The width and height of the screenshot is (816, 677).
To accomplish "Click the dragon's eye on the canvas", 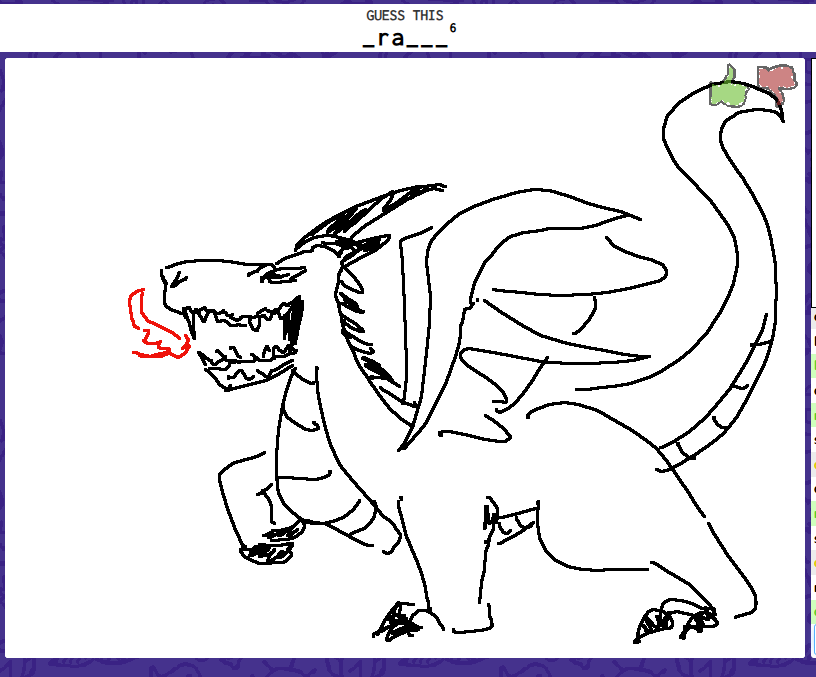I will (285, 273).
